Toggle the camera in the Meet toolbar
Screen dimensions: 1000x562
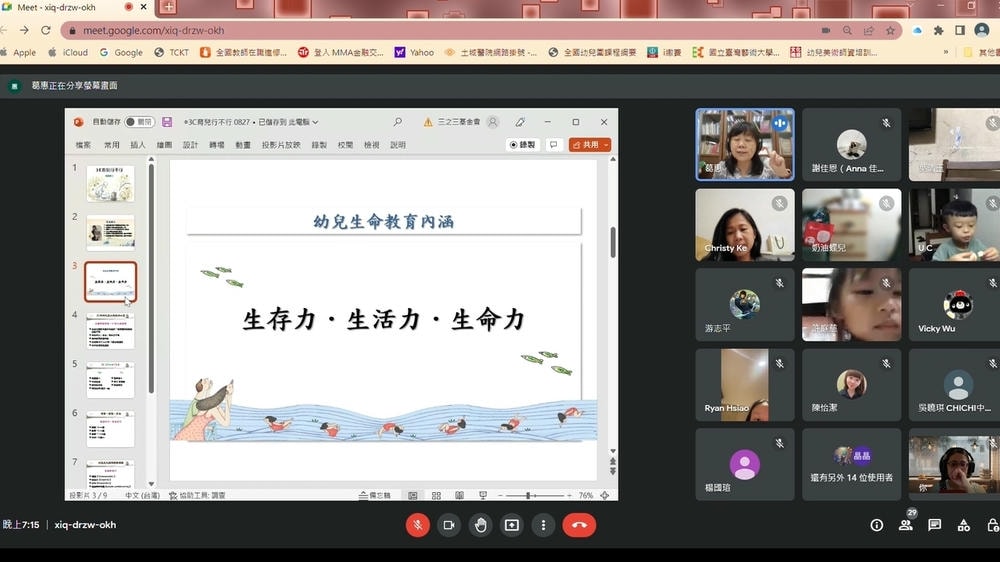(449, 525)
